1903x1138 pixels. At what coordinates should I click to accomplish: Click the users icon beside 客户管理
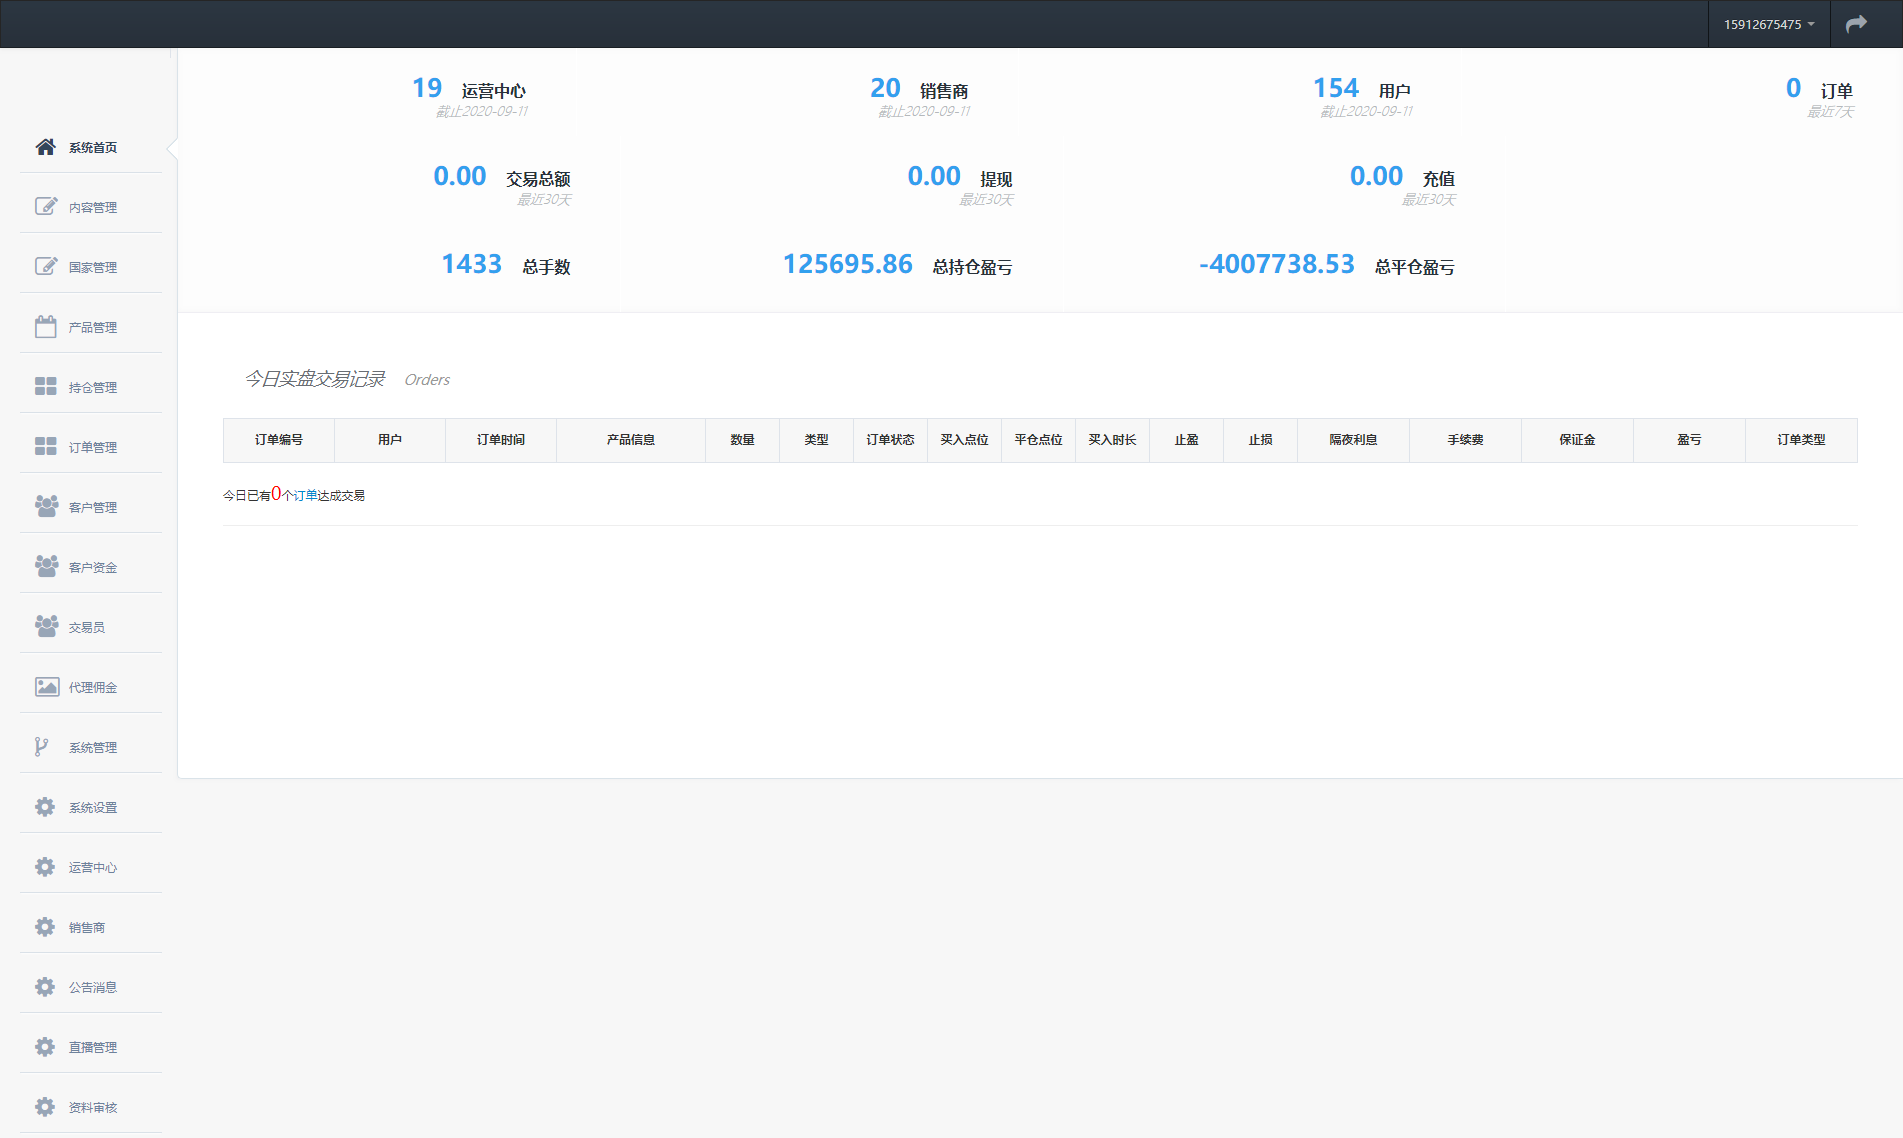45,507
